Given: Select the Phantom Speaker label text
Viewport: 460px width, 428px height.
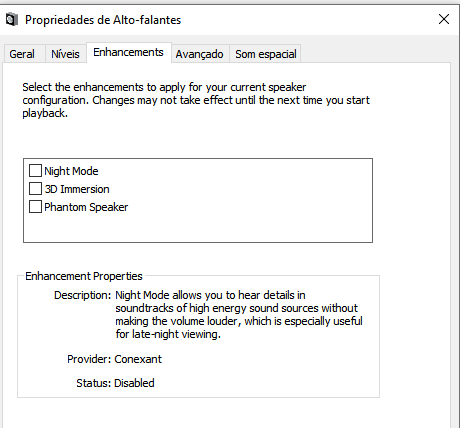Looking at the screenshot, I should (x=86, y=207).
